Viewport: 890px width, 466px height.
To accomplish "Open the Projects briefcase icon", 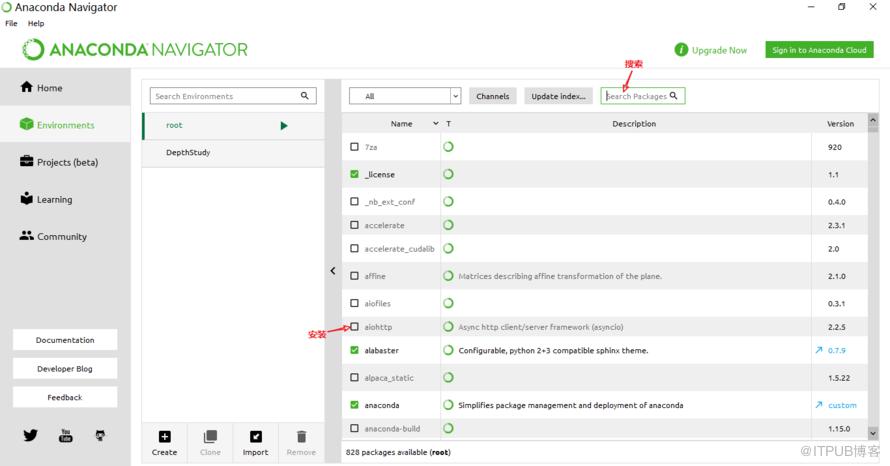I will click(27, 161).
